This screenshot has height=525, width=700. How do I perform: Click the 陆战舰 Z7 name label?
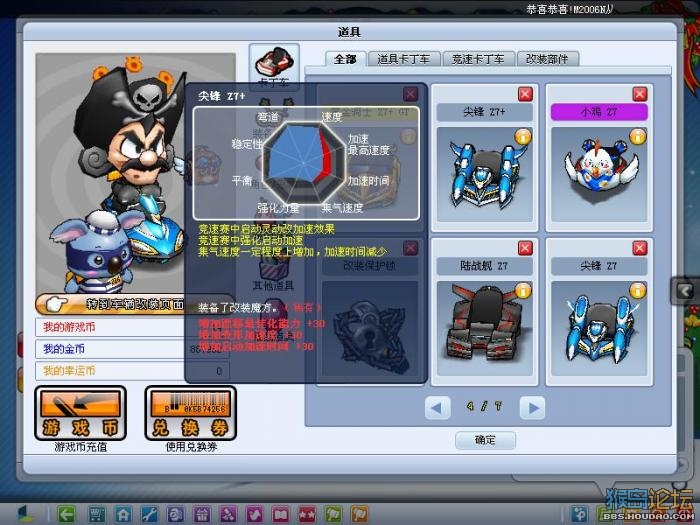coord(484,266)
